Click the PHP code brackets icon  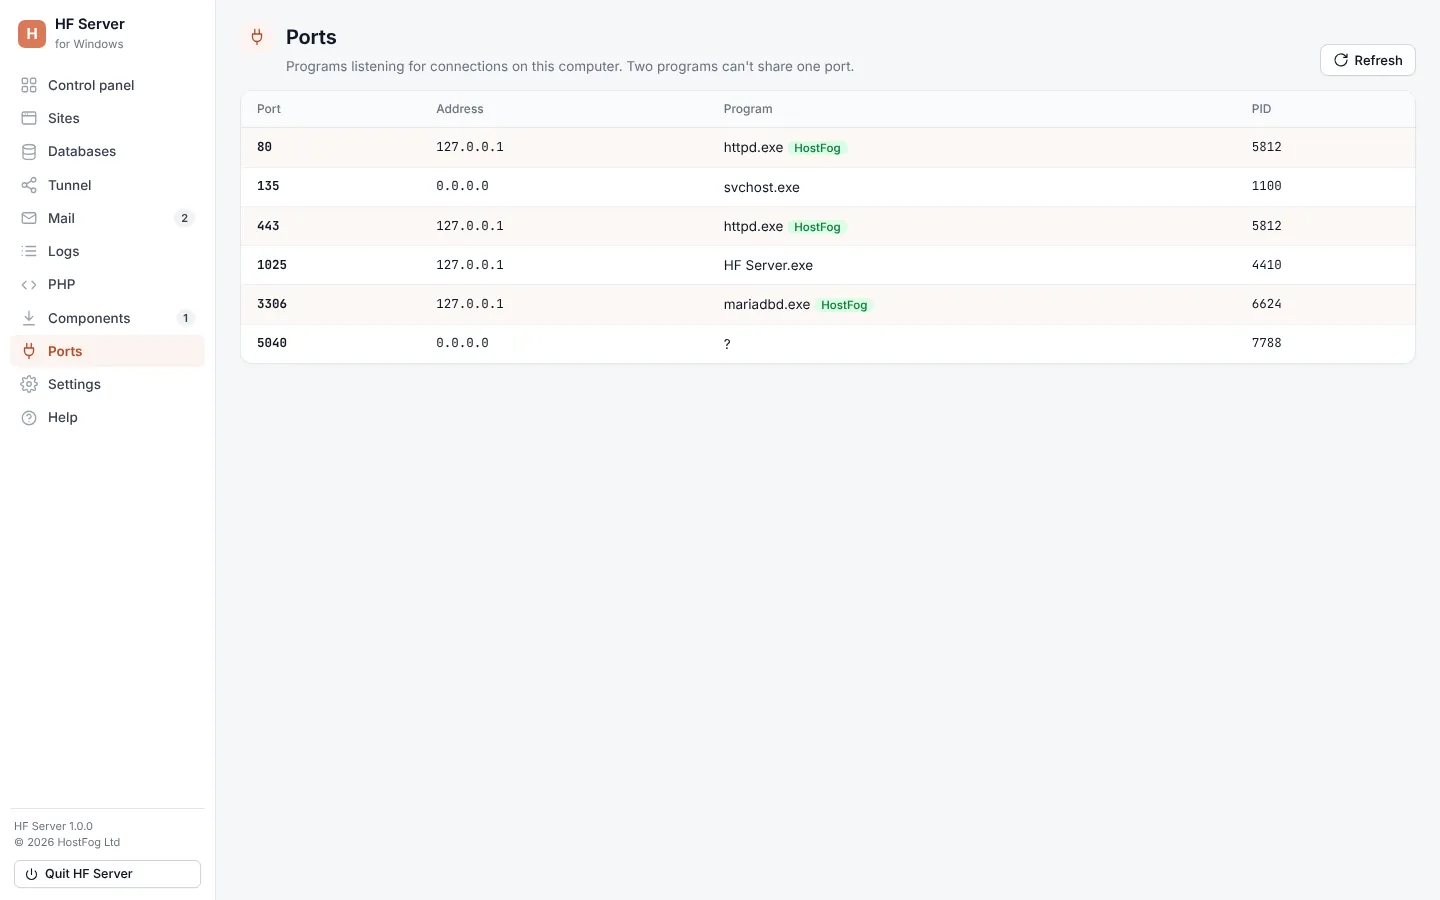click(x=29, y=284)
